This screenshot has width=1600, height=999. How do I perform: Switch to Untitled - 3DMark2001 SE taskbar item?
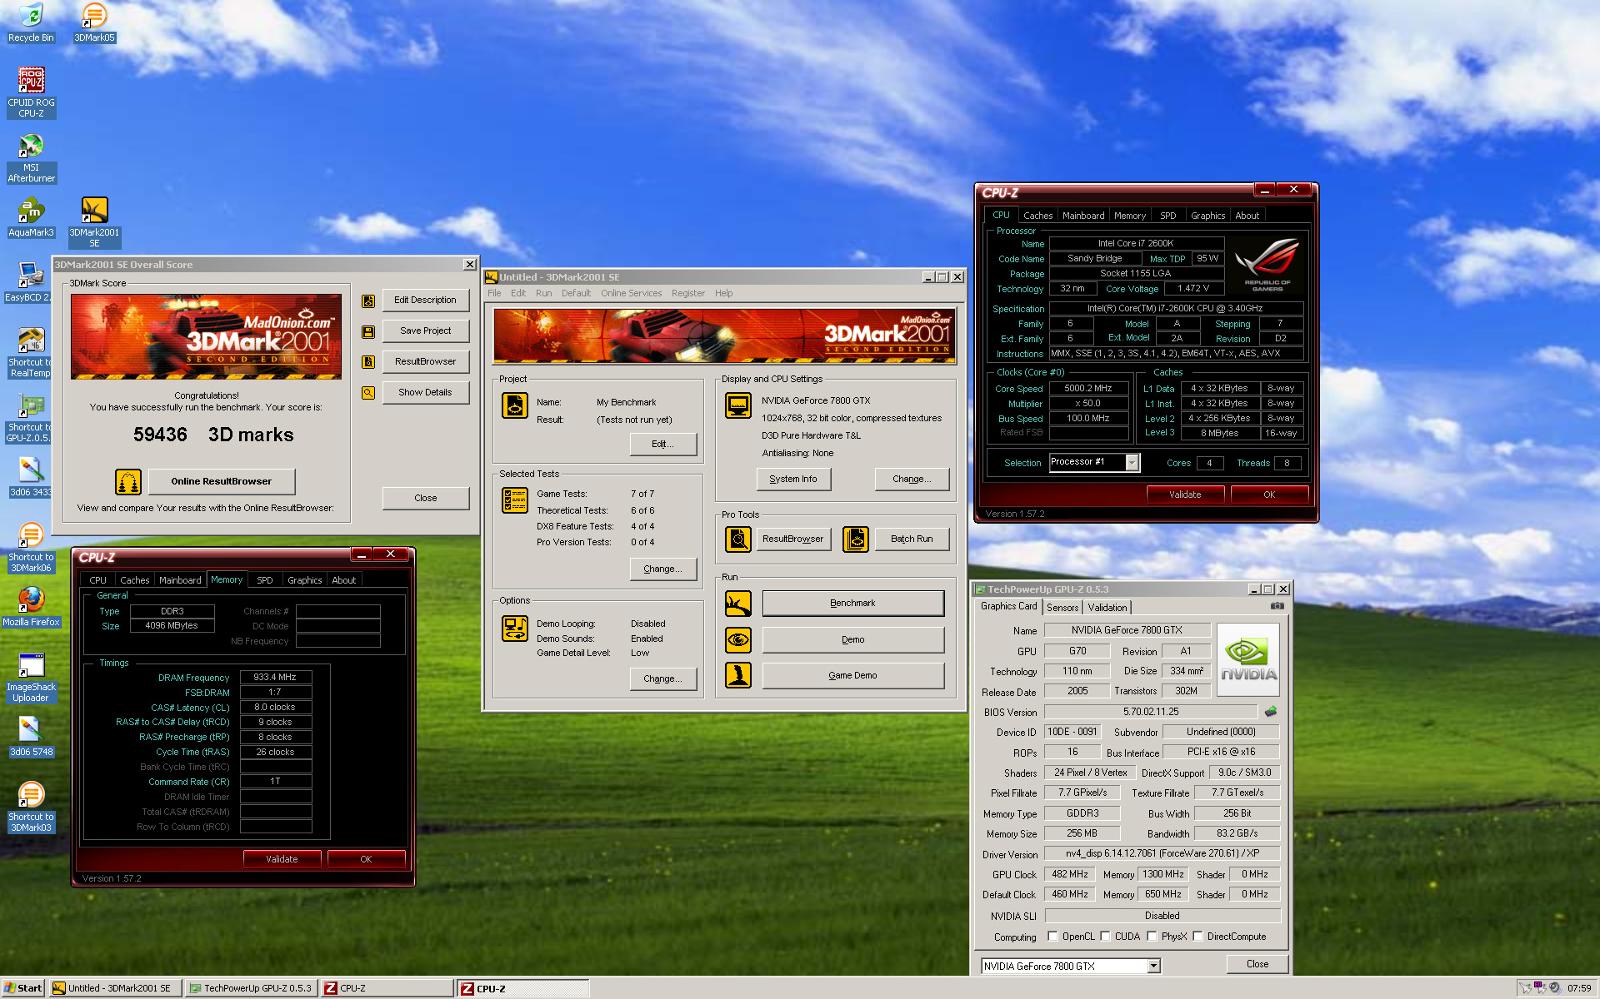[115, 988]
